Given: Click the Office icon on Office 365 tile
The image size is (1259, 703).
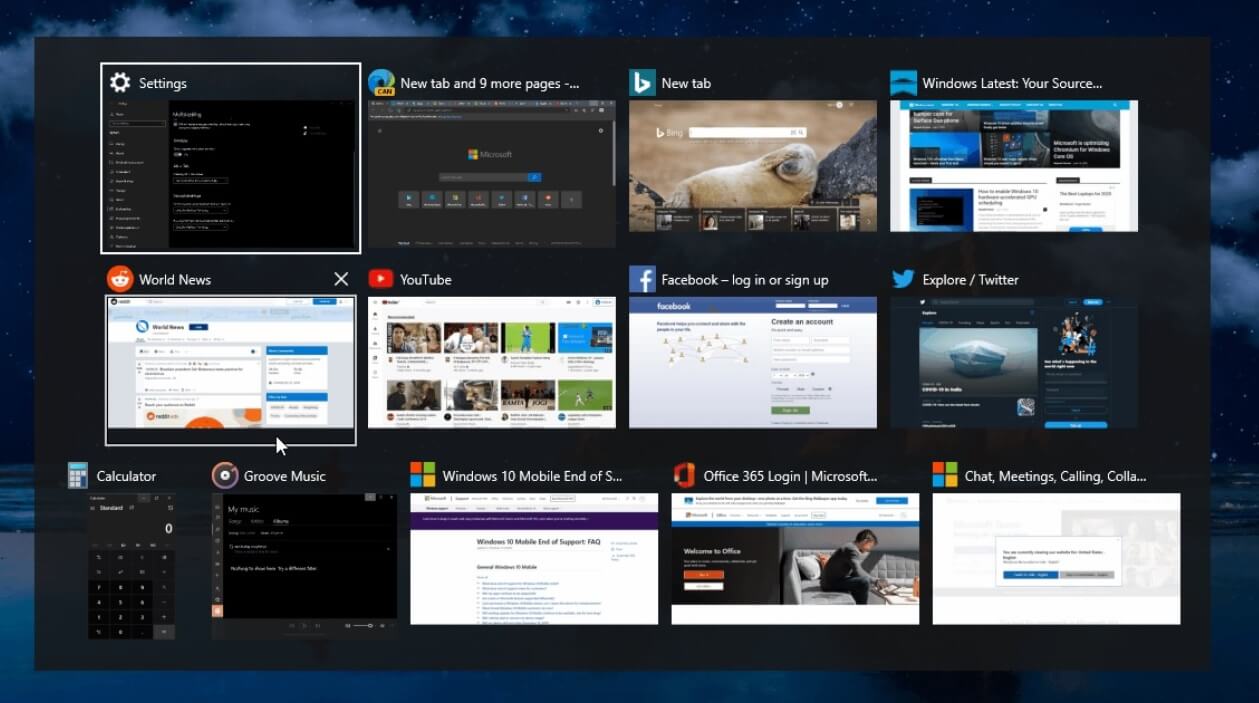Looking at the screenshot, I should tap(686, 476).
